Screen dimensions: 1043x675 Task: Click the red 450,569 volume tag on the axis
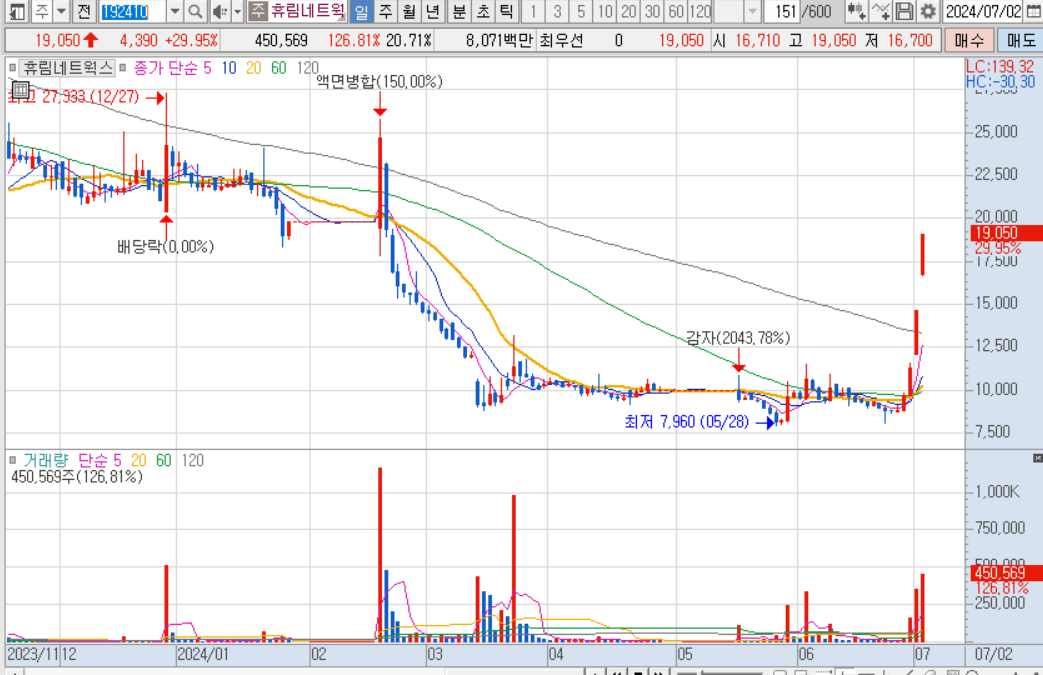click(1006, 573)
